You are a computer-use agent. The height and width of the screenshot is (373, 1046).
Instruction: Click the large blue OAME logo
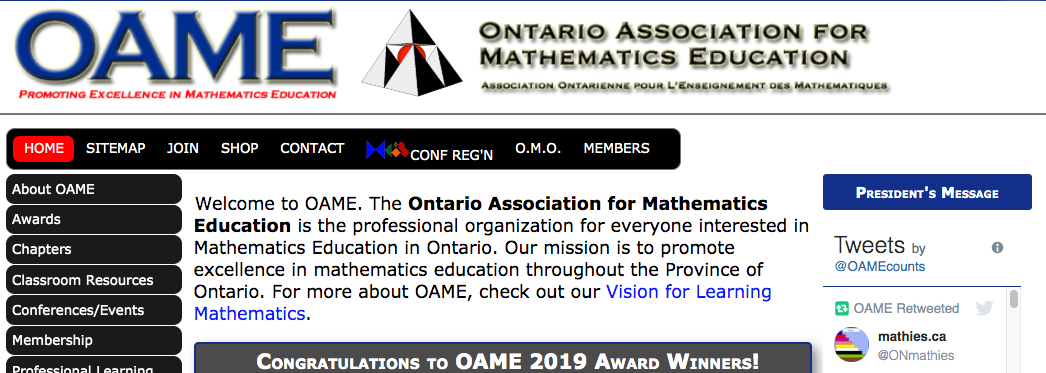coord(177,53)
